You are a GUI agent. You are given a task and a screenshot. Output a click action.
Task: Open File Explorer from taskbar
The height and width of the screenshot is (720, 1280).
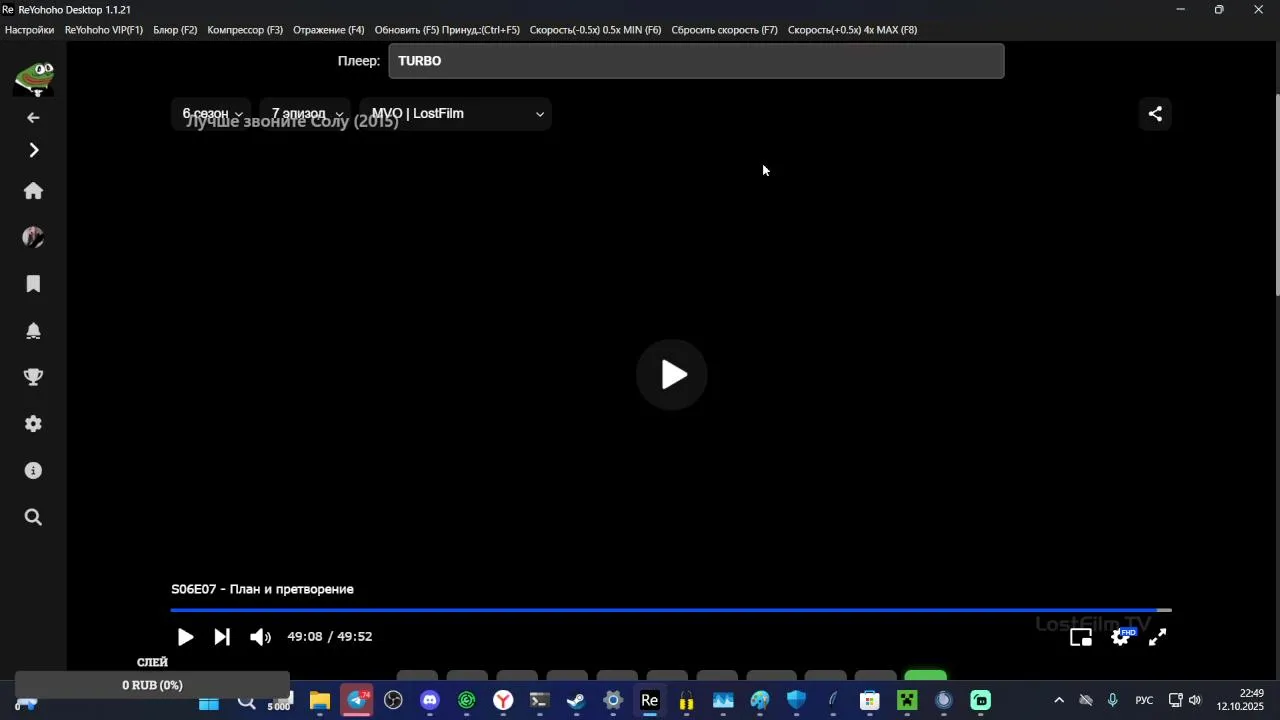pyautogui.click(x=320, y=702)
